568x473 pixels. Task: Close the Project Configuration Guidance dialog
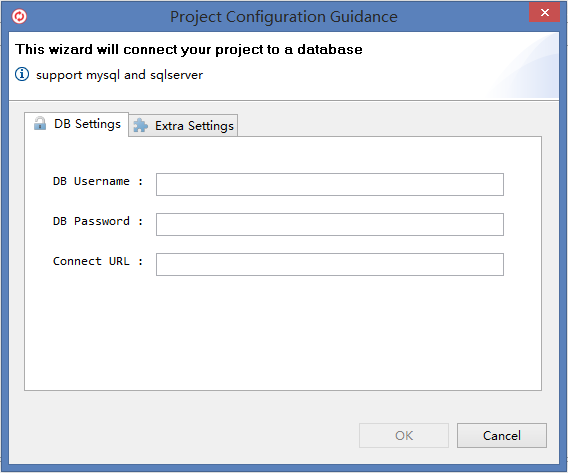(x=544, y=13)
